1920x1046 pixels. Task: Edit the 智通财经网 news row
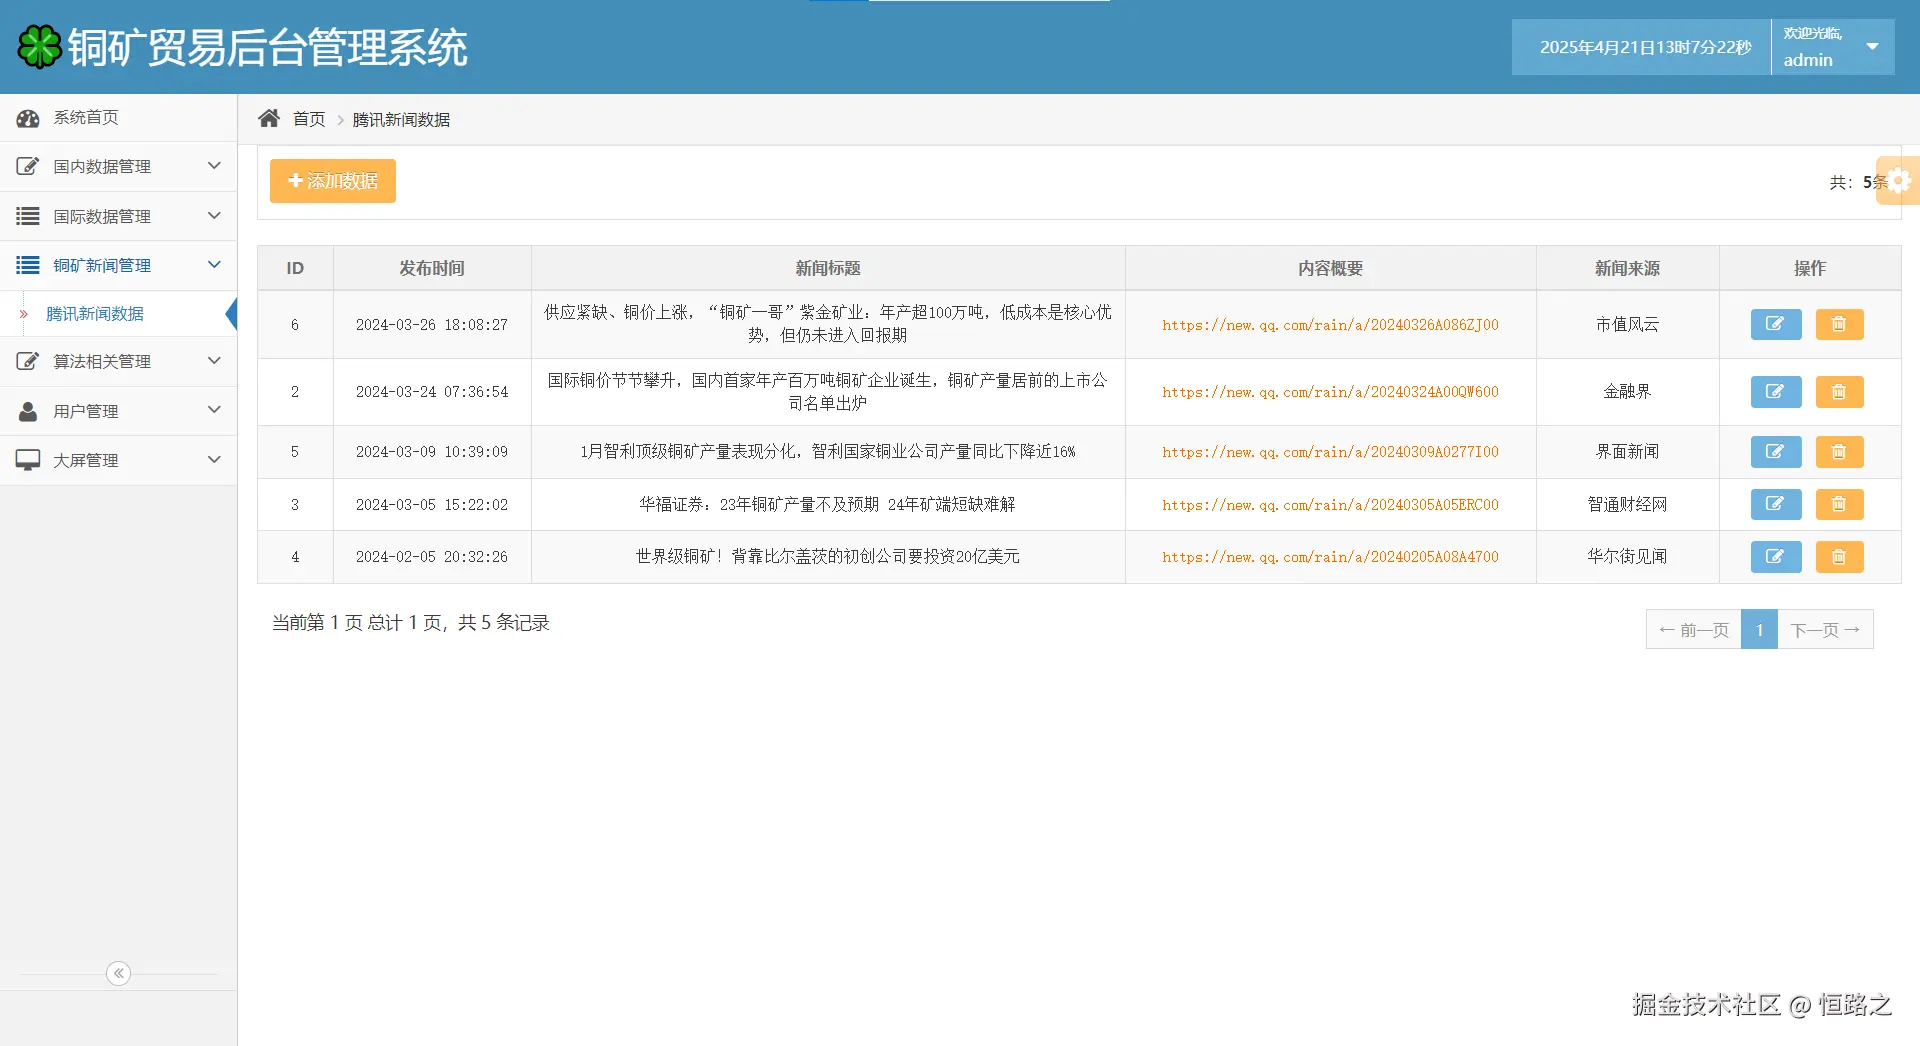tap(1776, 504)
